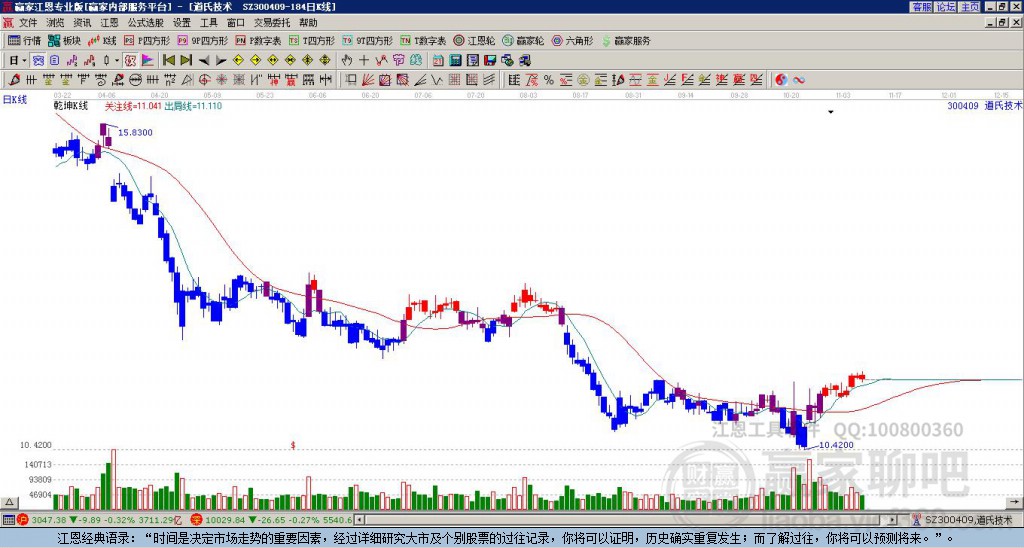Click the keyboard icon in status bar

[x=8, y=520]
